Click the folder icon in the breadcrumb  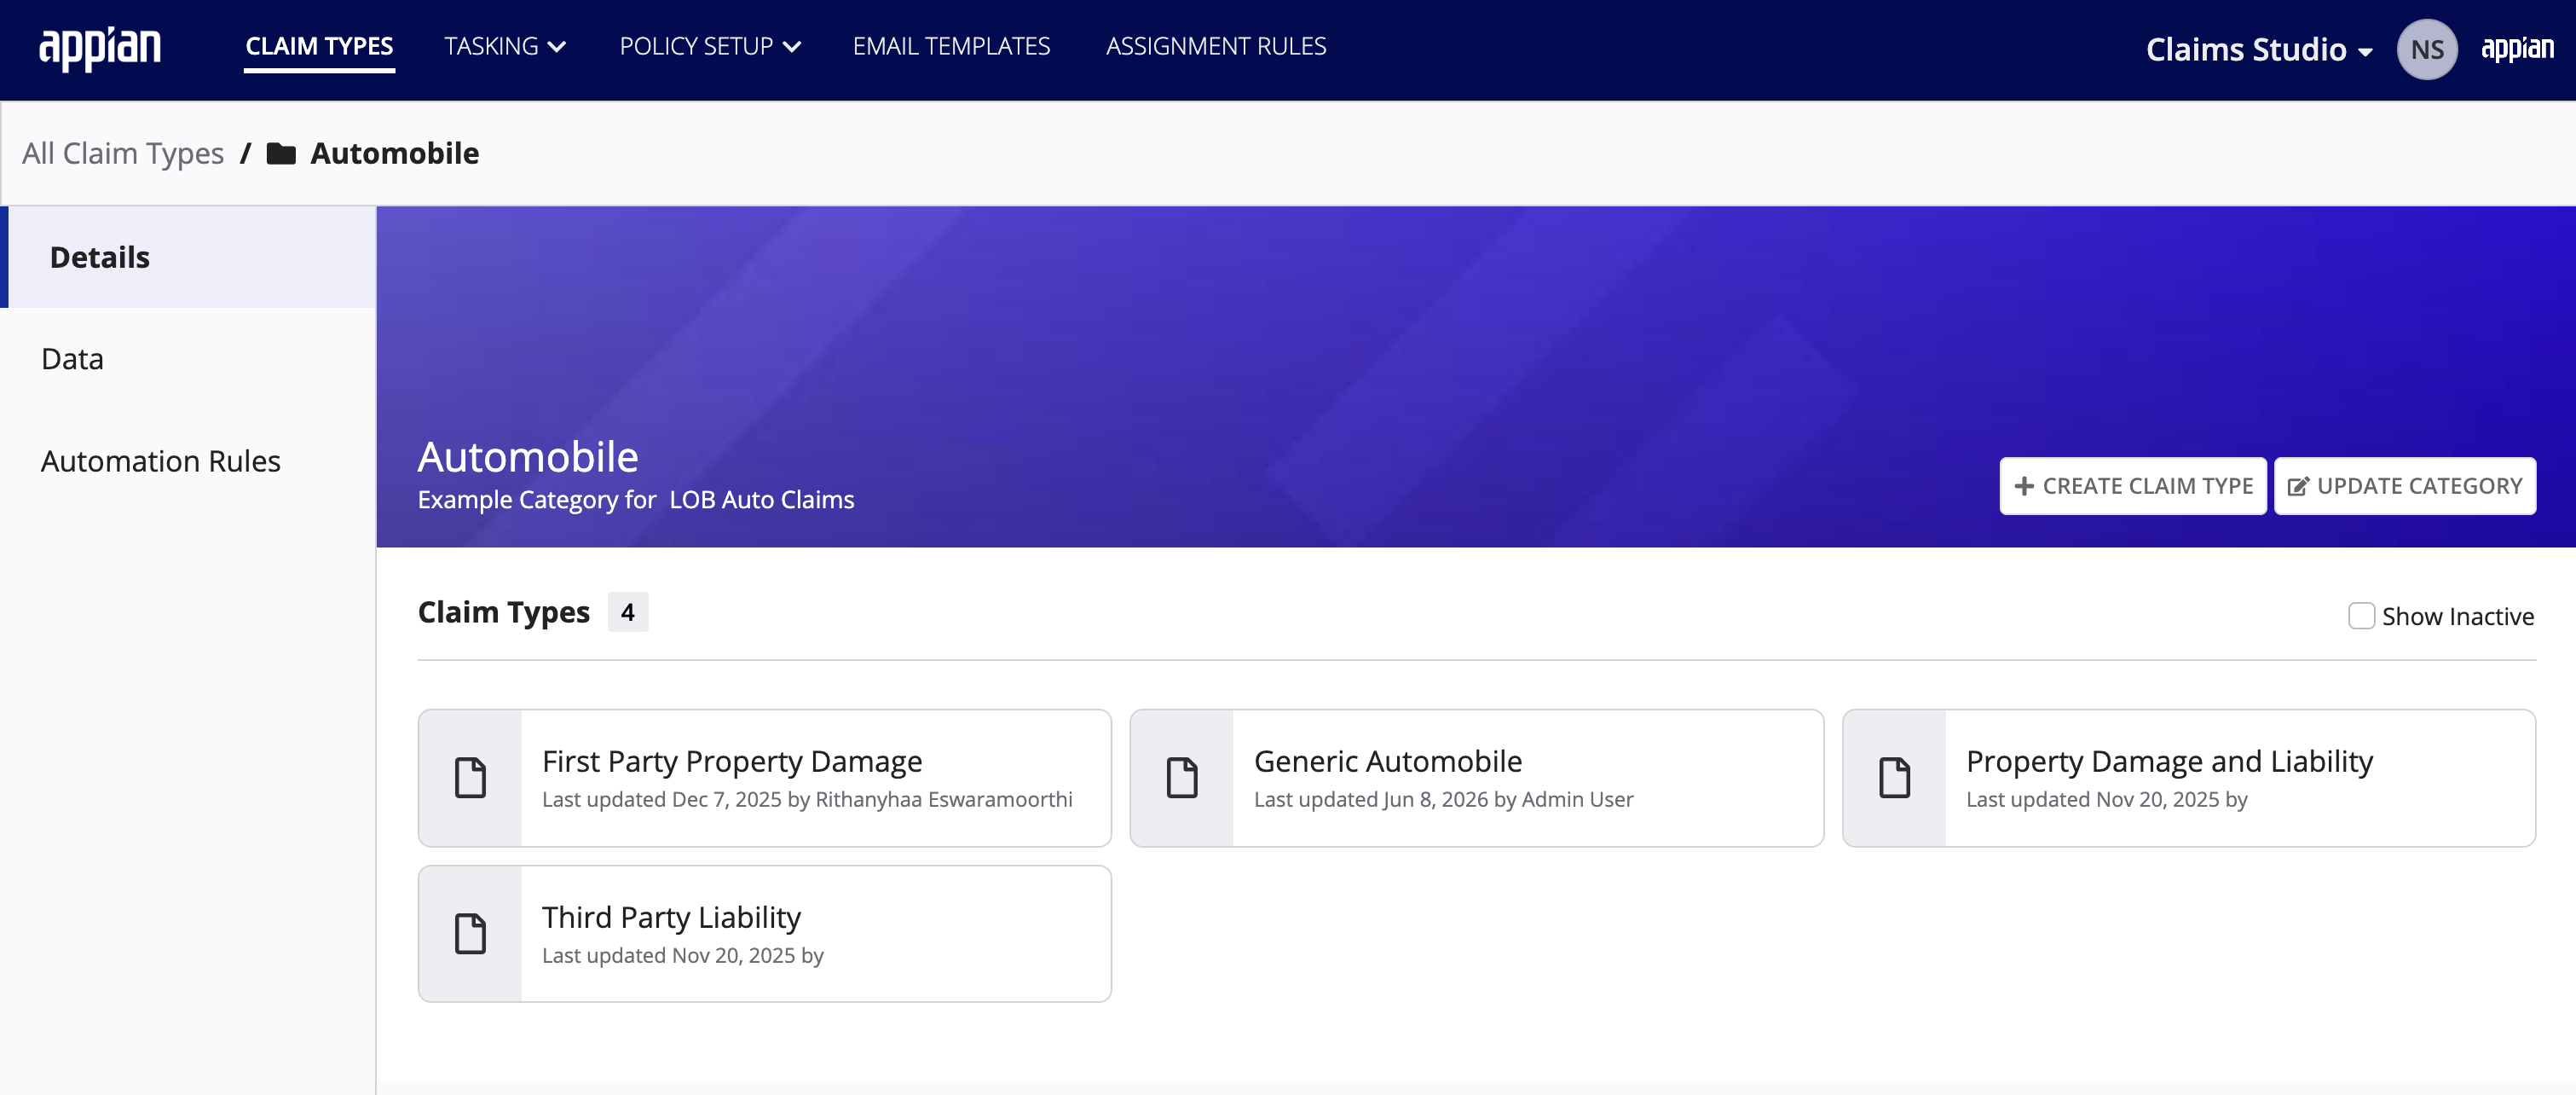[281, 153]
